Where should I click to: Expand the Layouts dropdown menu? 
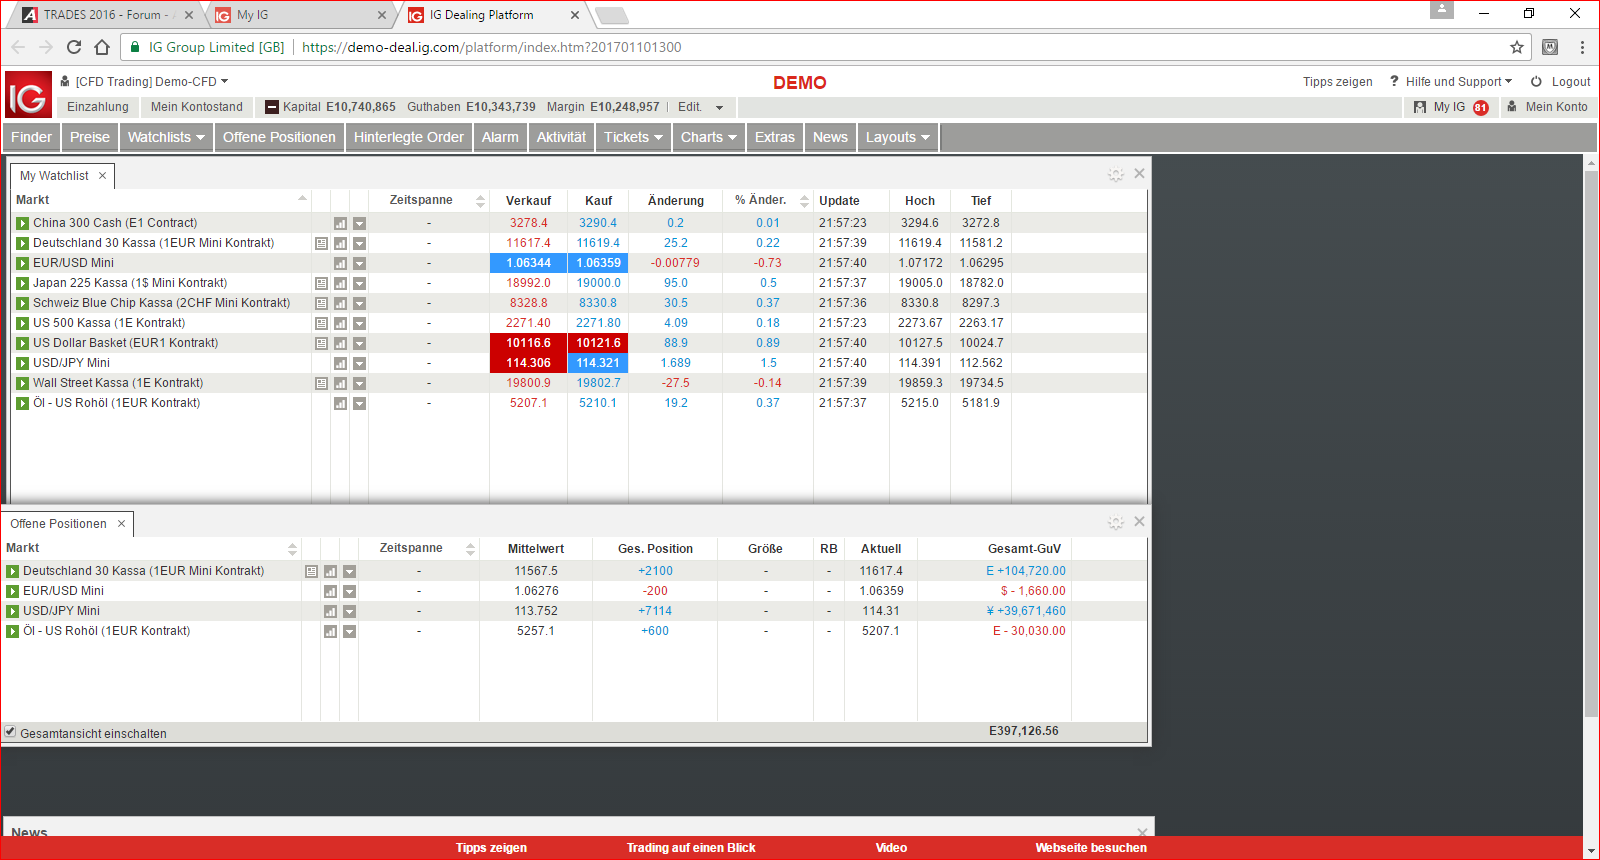[897, 137]
